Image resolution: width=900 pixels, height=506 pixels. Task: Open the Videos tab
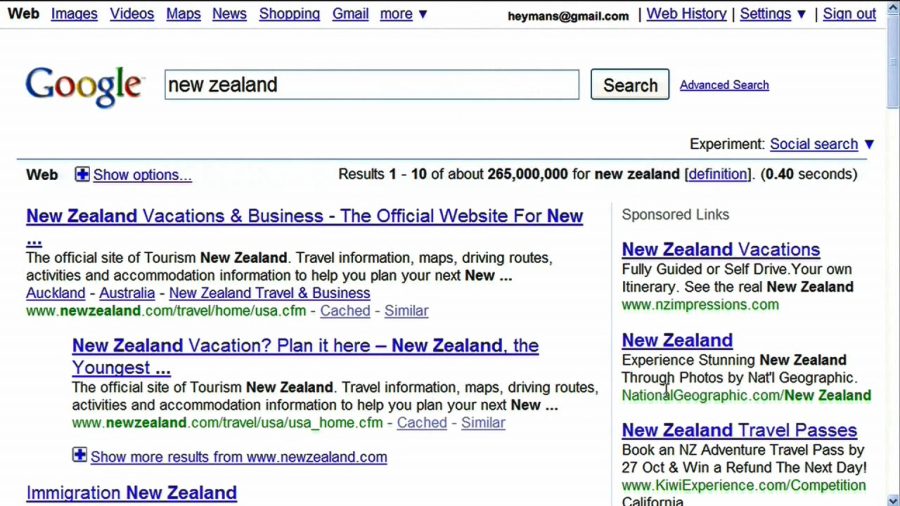[132, 14]
